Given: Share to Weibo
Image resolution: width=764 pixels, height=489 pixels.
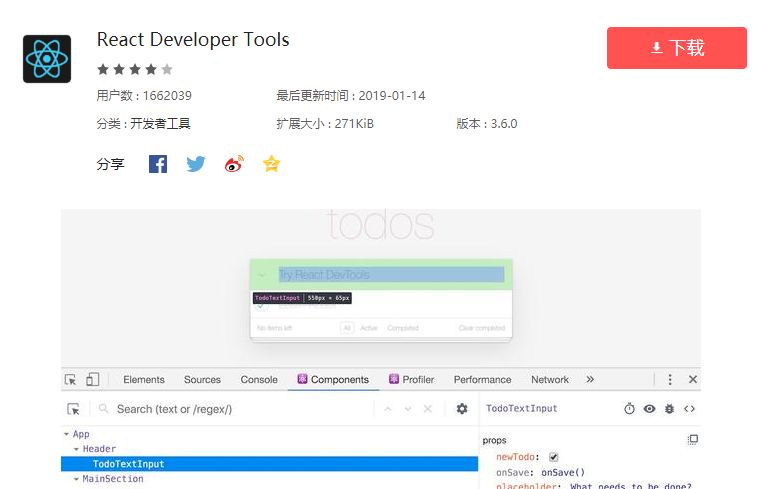Looking at the screenshot, I should [234, 164].
